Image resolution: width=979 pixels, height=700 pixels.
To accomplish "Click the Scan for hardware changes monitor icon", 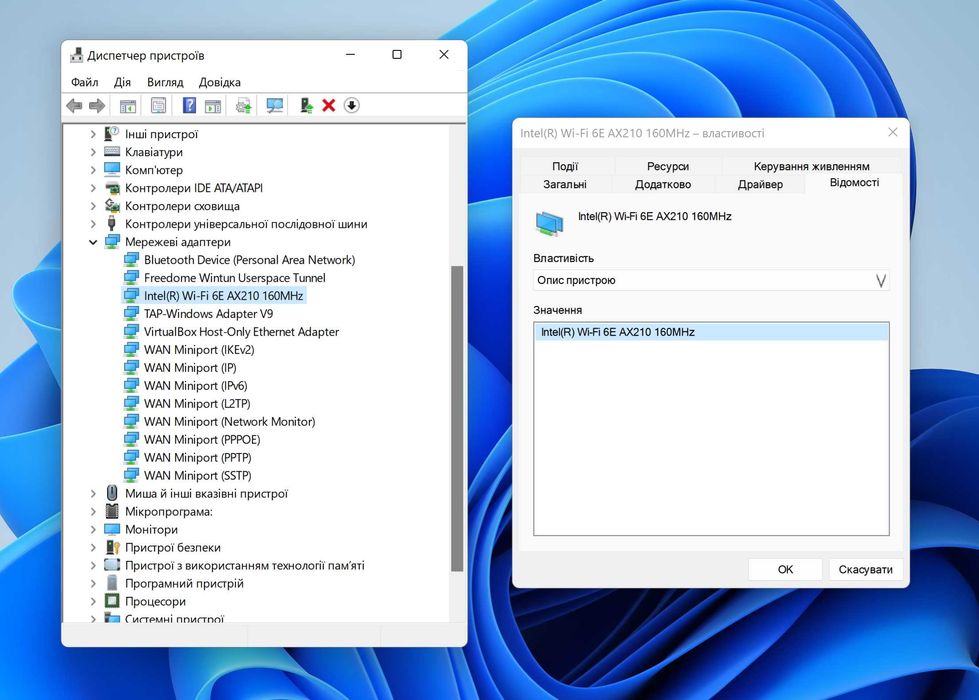I will click(275, 106).
